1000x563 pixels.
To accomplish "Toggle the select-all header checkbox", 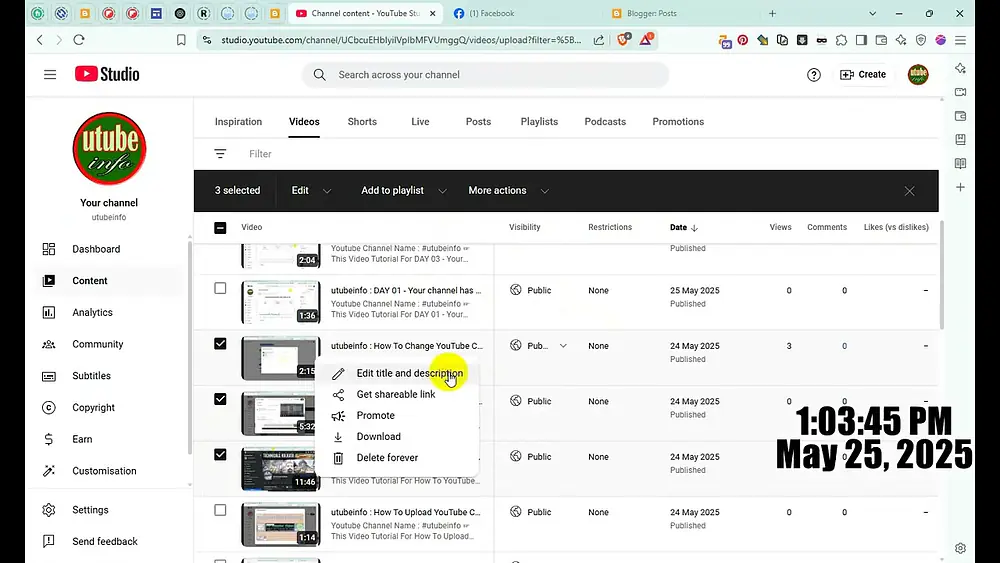I will click(x=220, y=228).
